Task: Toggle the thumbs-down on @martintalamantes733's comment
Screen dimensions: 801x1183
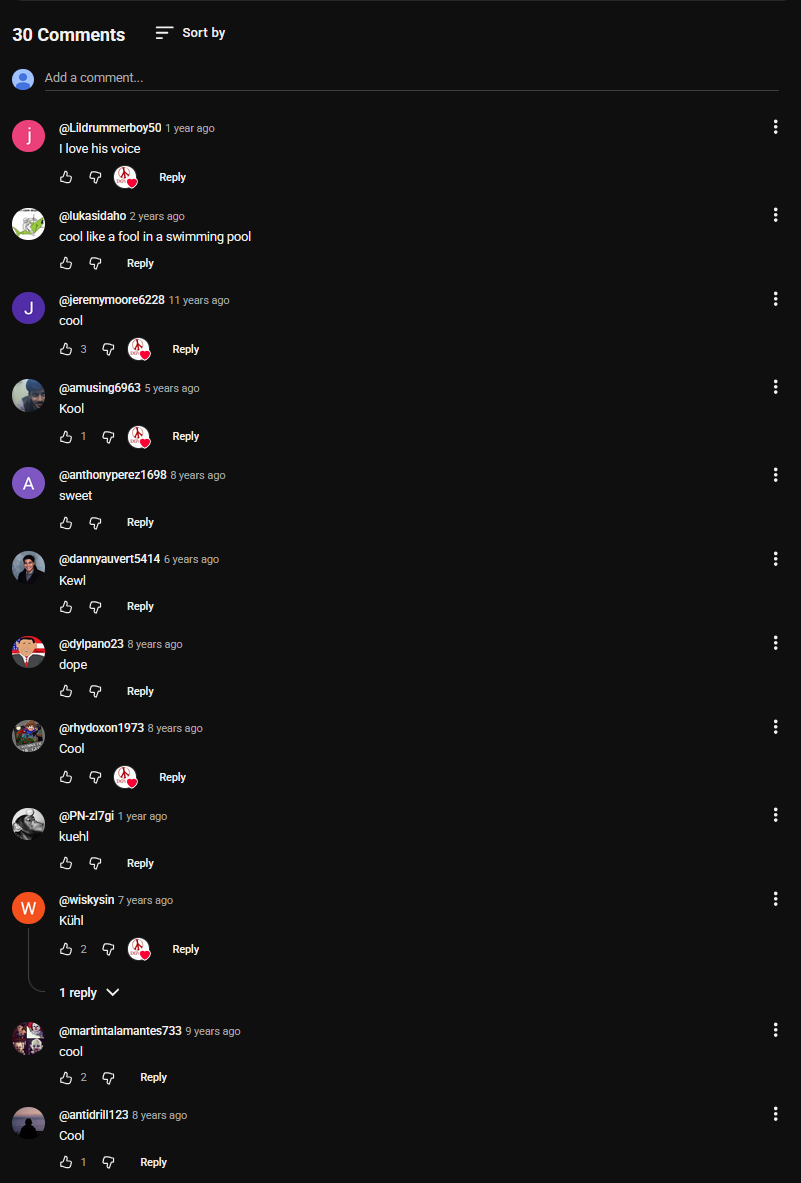Action: pos(109,1077)
